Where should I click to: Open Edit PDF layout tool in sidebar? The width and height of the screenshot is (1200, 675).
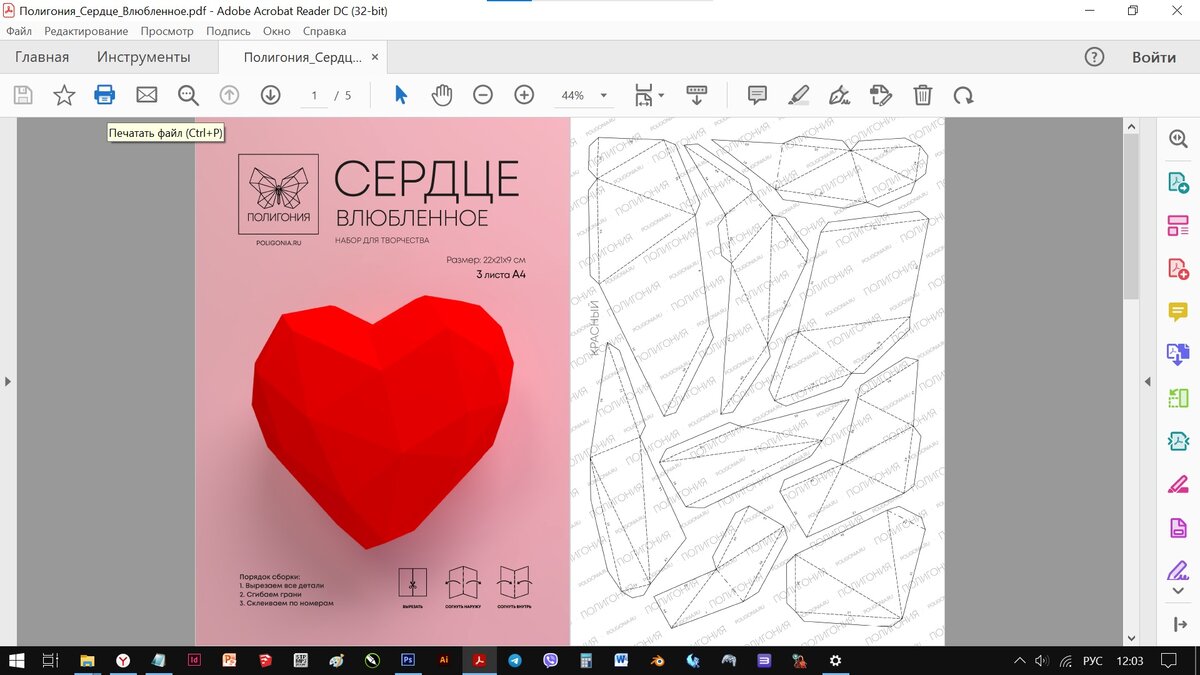[x=1178, y=226]
